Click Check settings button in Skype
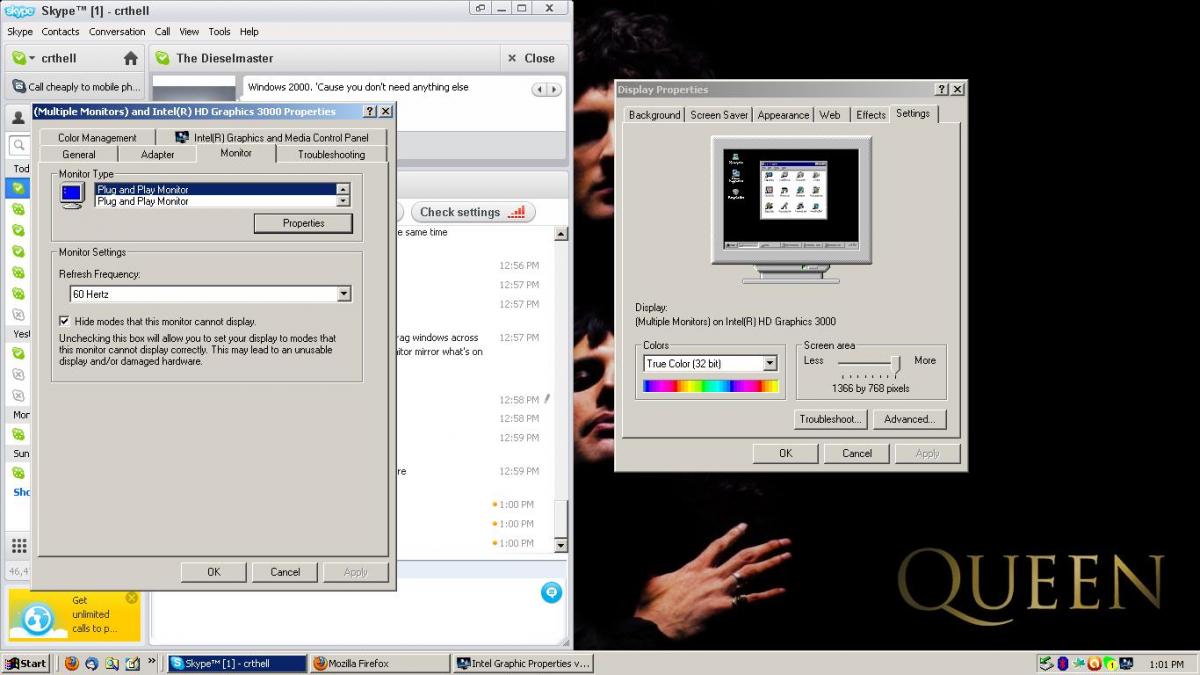Image resolution: width=1200 pixels, height=675 pixels. pyautogui.click(x=472, y=212)
